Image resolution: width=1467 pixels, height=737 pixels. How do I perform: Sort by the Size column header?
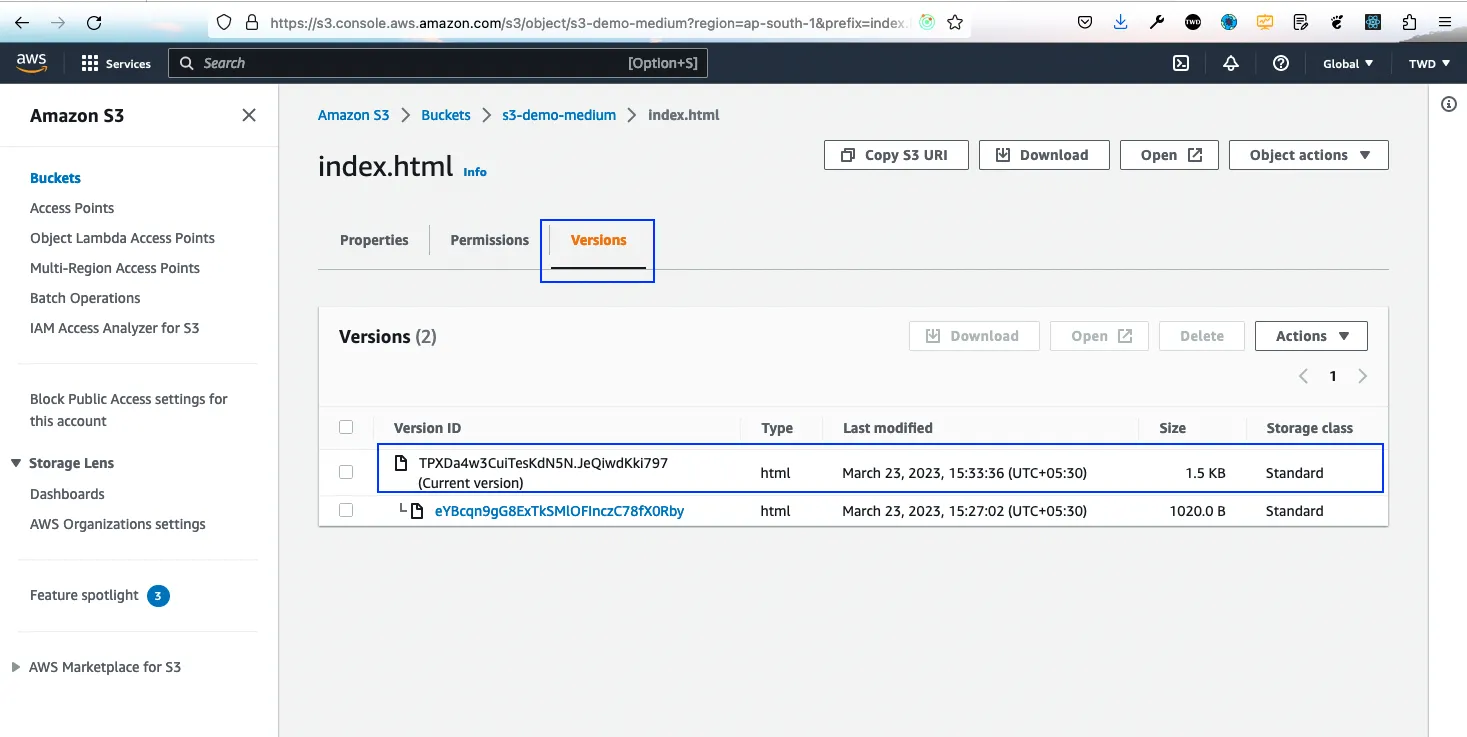[x=1172, y=428]
